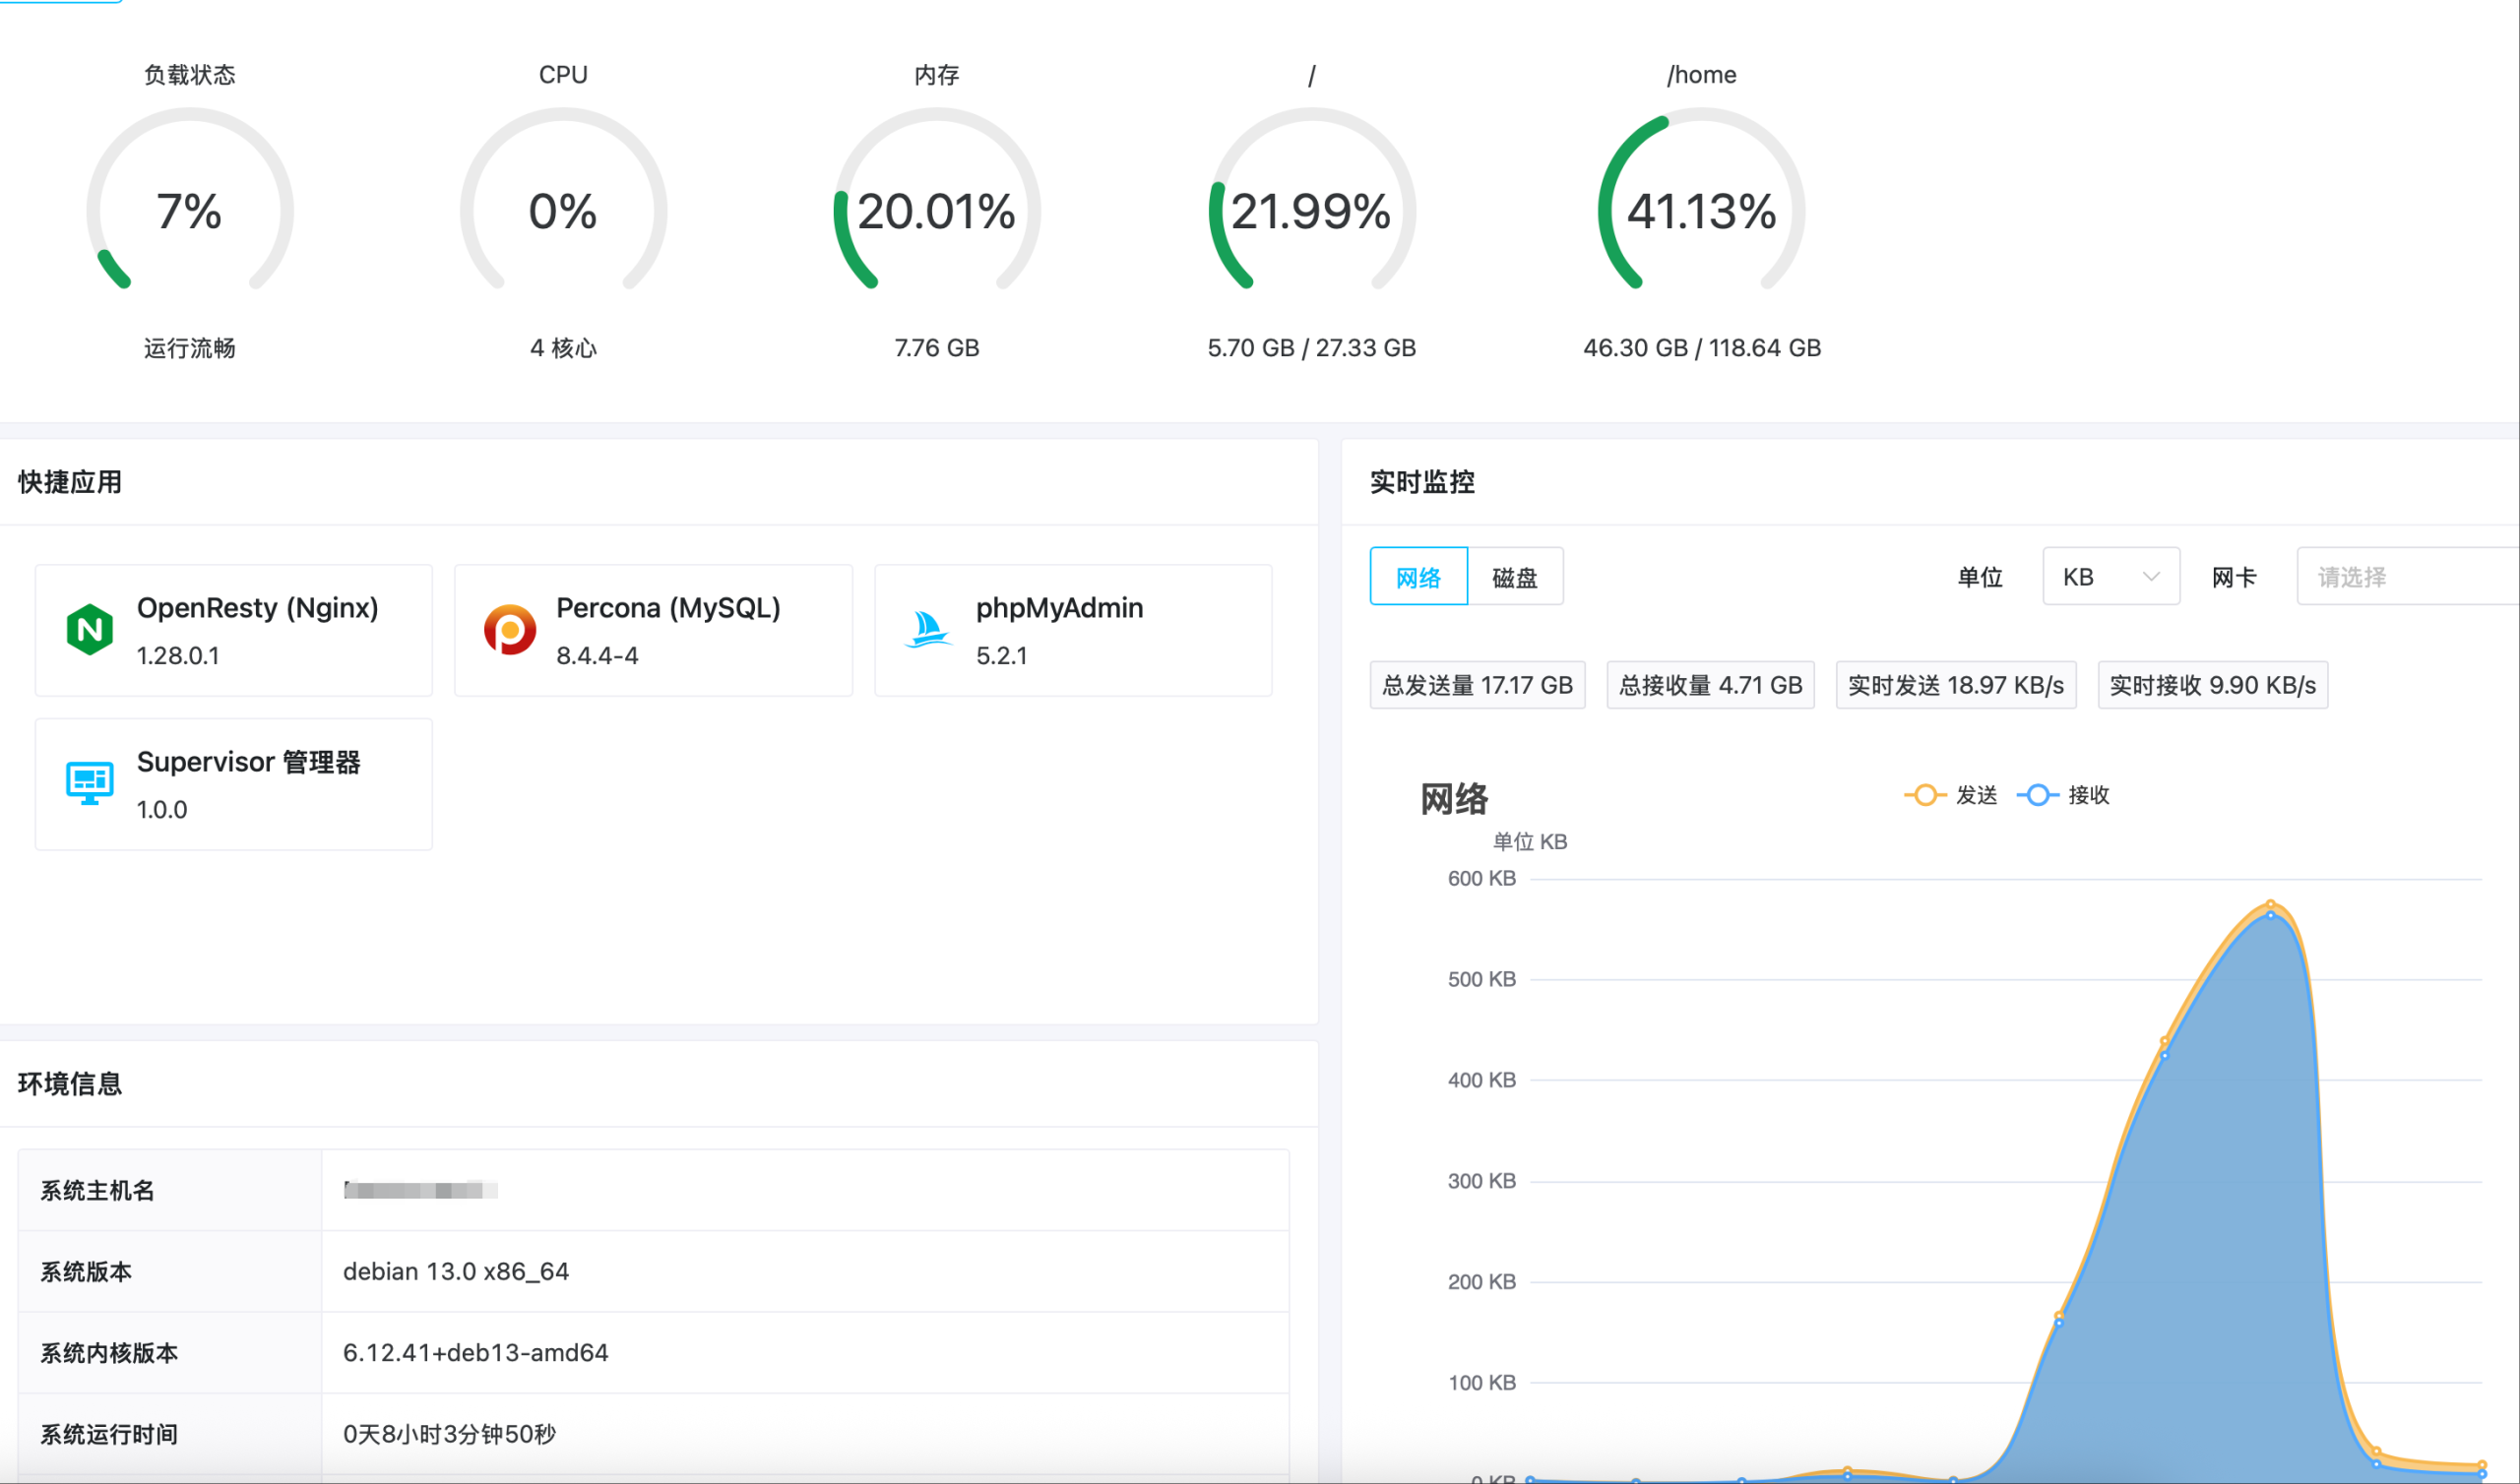Screen dimensions: 2520x1484
Task: Open the Supervisor 管理器 app card
Action: 234,784
